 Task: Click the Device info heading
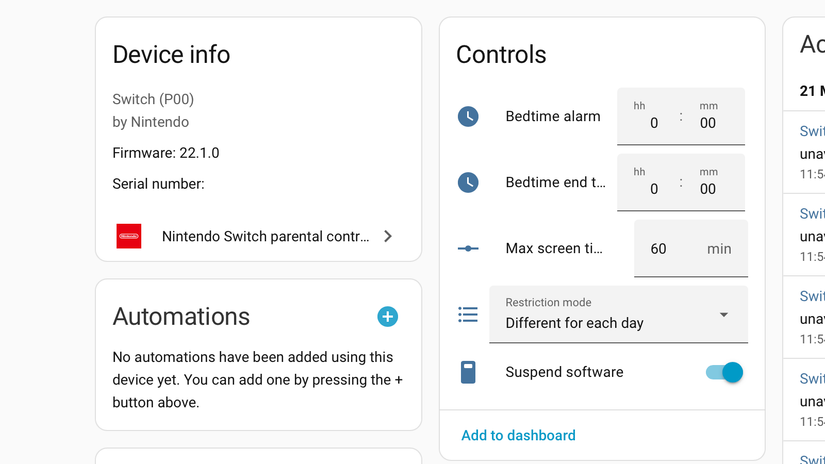[x=172, y=55]
